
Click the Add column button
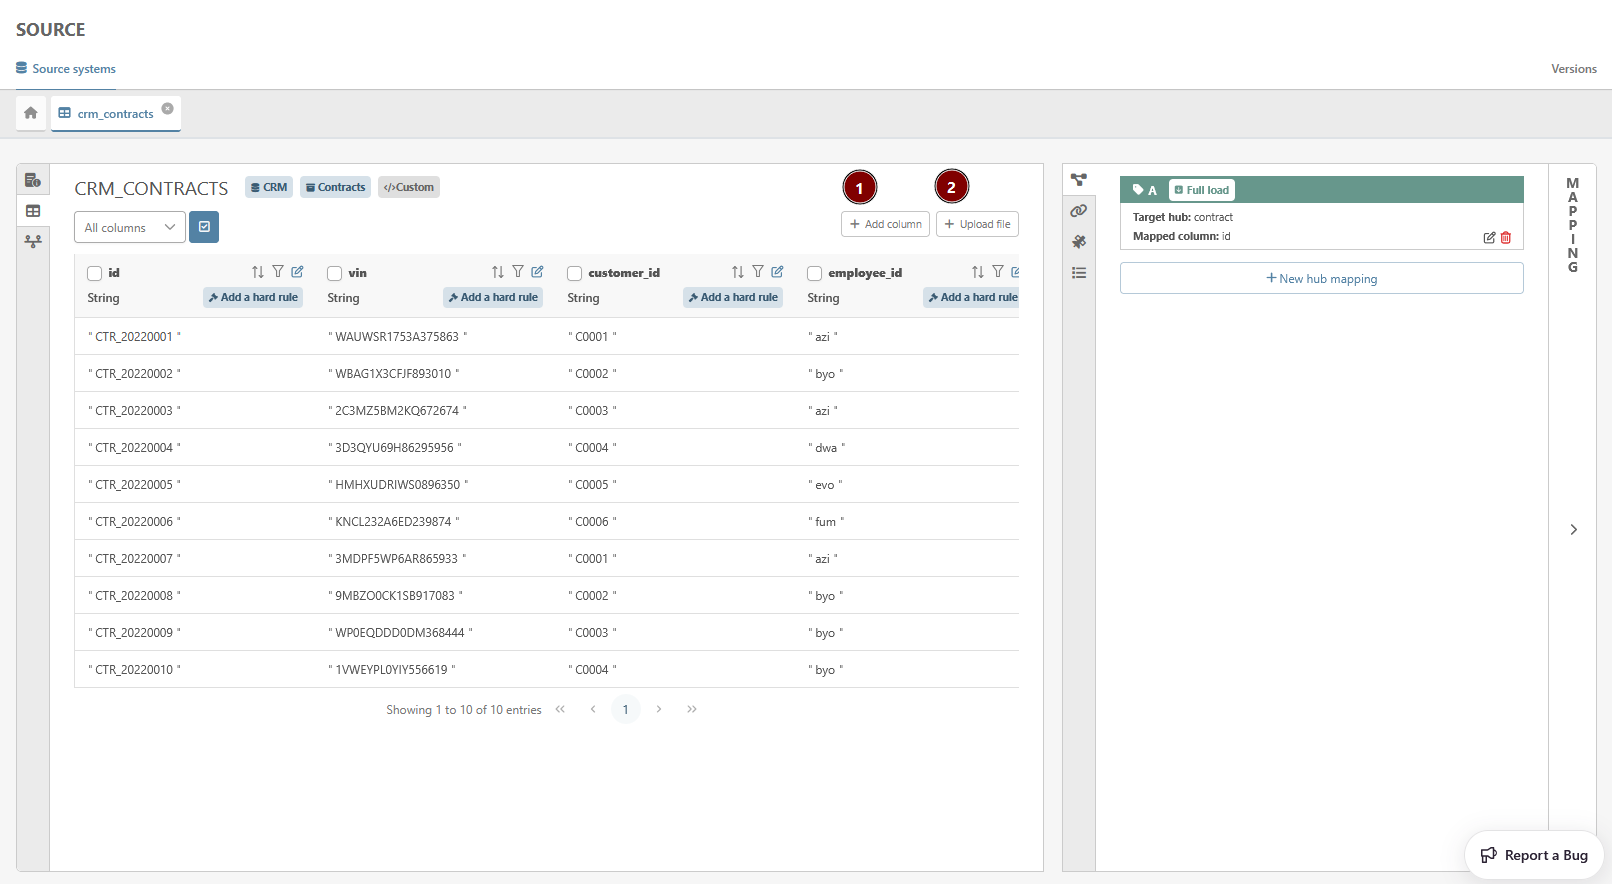[885, 224]
